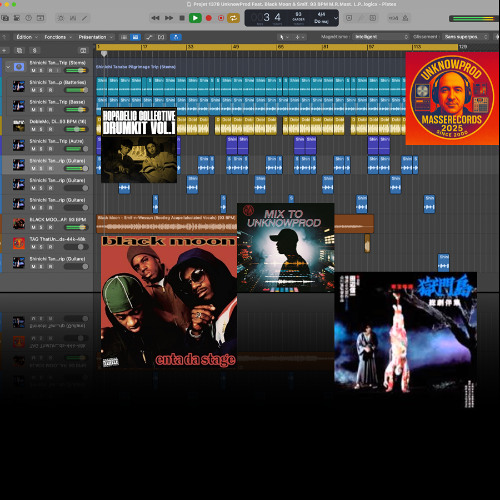Stop playback with the Stop button
500x500 pixels.
point(182,18)
